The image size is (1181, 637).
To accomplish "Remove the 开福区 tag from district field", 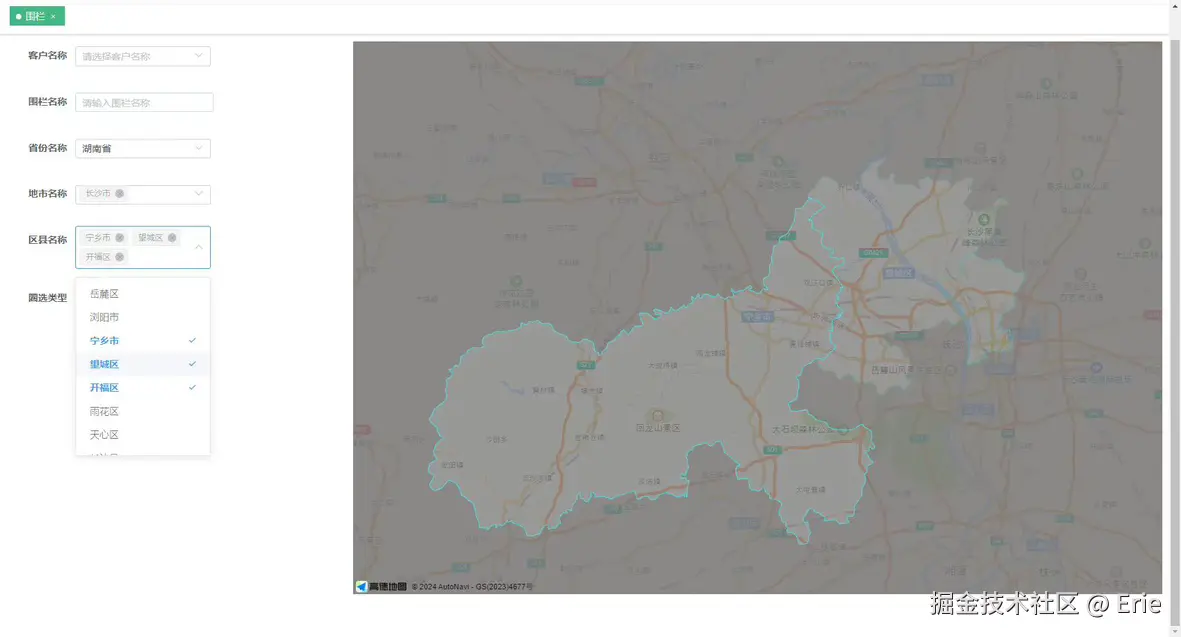I will 120,257.
